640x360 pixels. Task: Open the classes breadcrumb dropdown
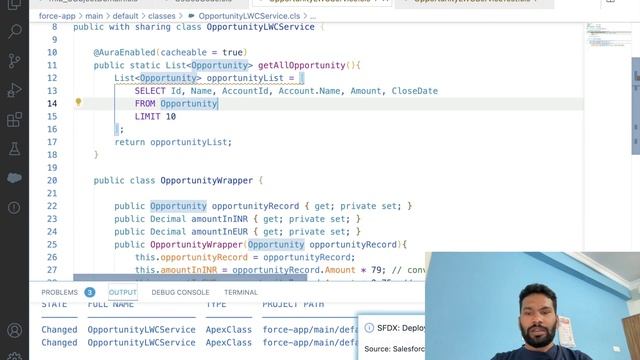[x=162, y=16]
